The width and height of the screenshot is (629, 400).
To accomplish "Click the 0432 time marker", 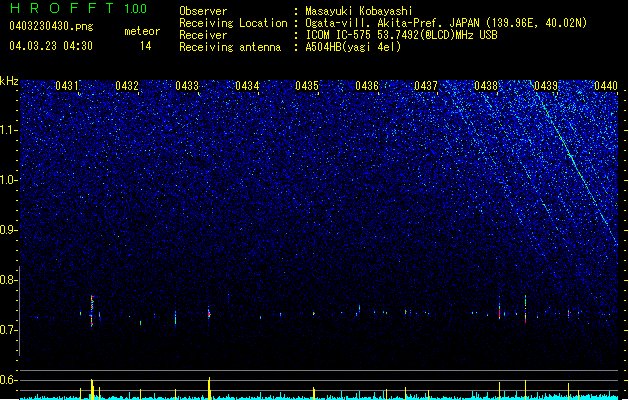I will point(127,85).
